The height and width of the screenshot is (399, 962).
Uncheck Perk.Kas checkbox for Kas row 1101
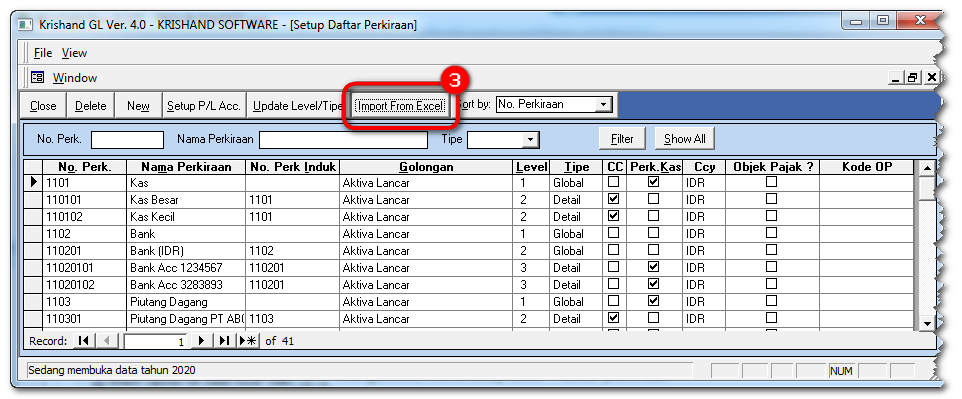point(653,182)
